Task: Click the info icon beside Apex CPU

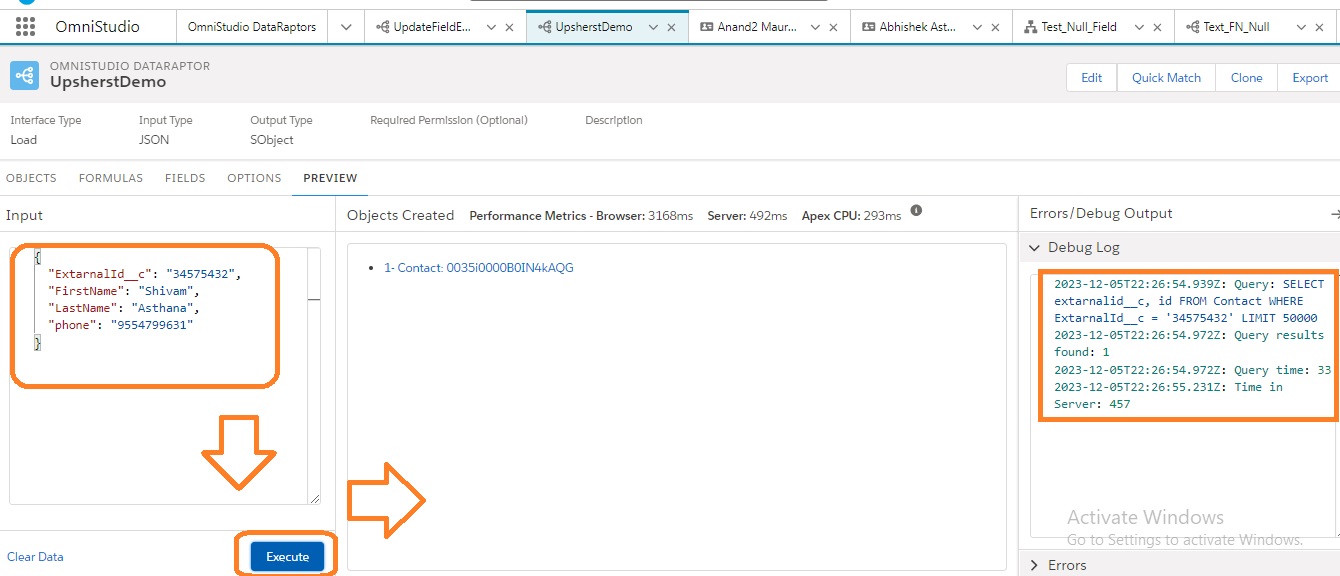Action: point(916,212)
